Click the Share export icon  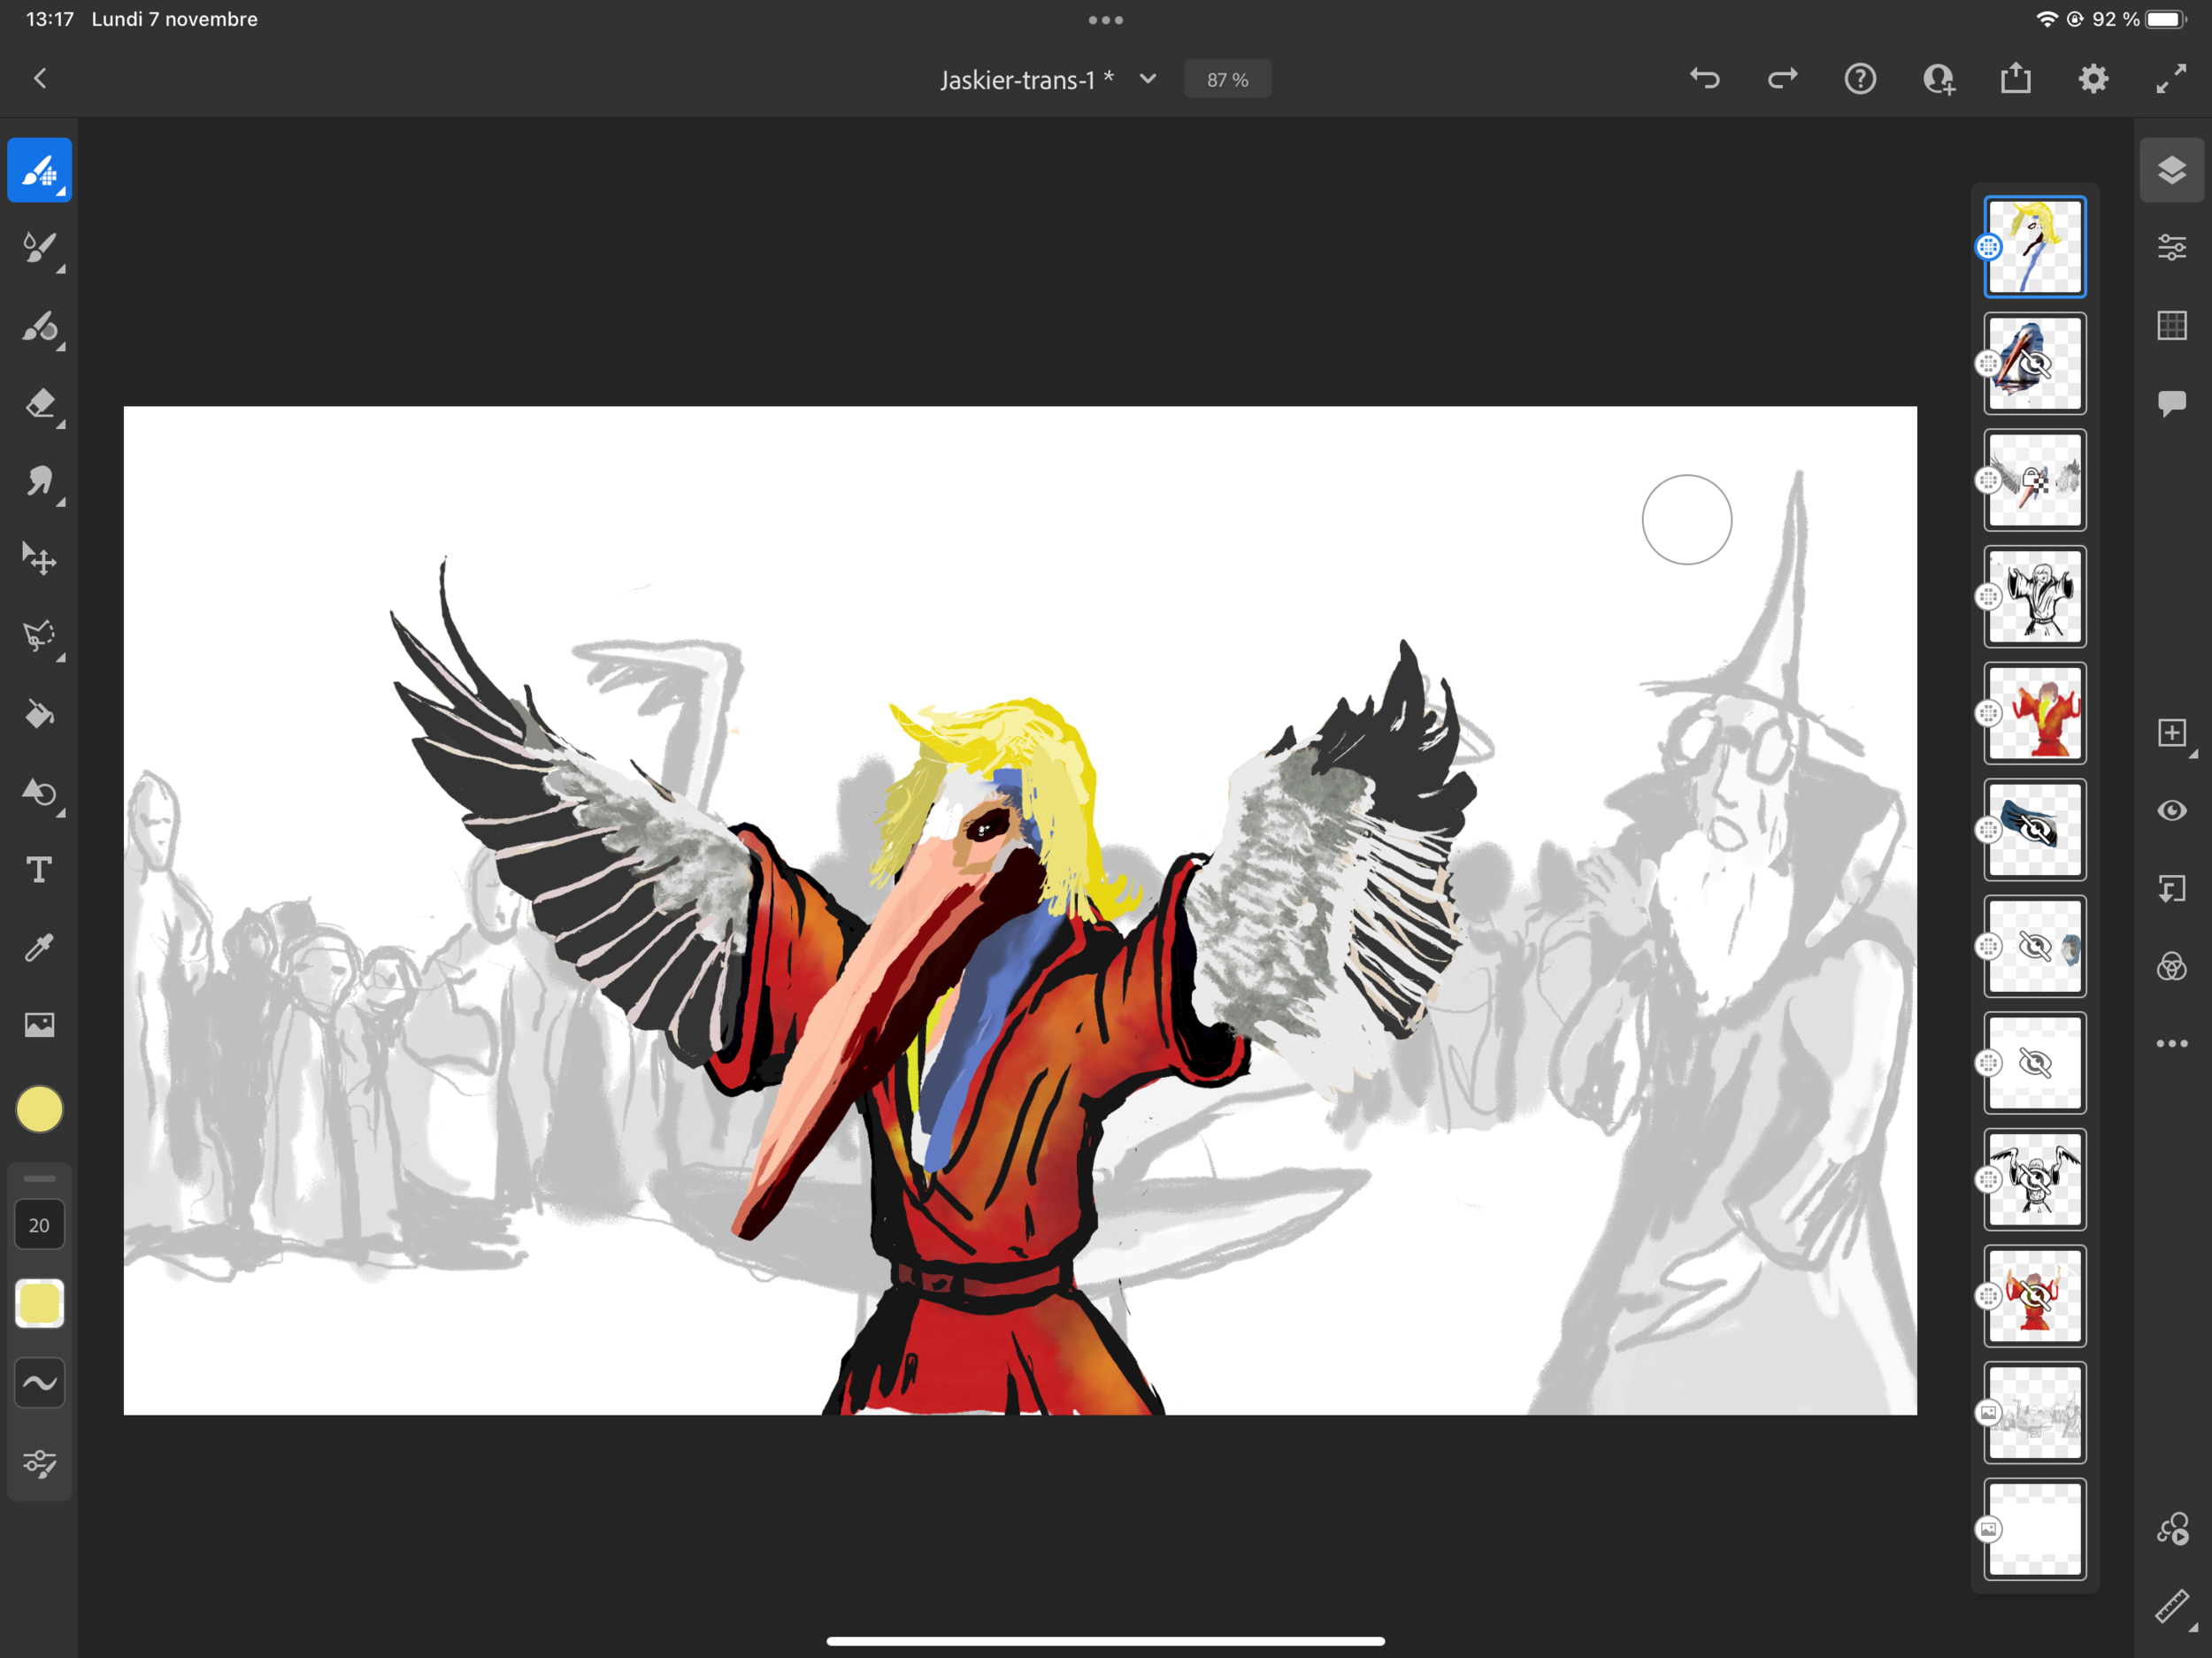2015,79
